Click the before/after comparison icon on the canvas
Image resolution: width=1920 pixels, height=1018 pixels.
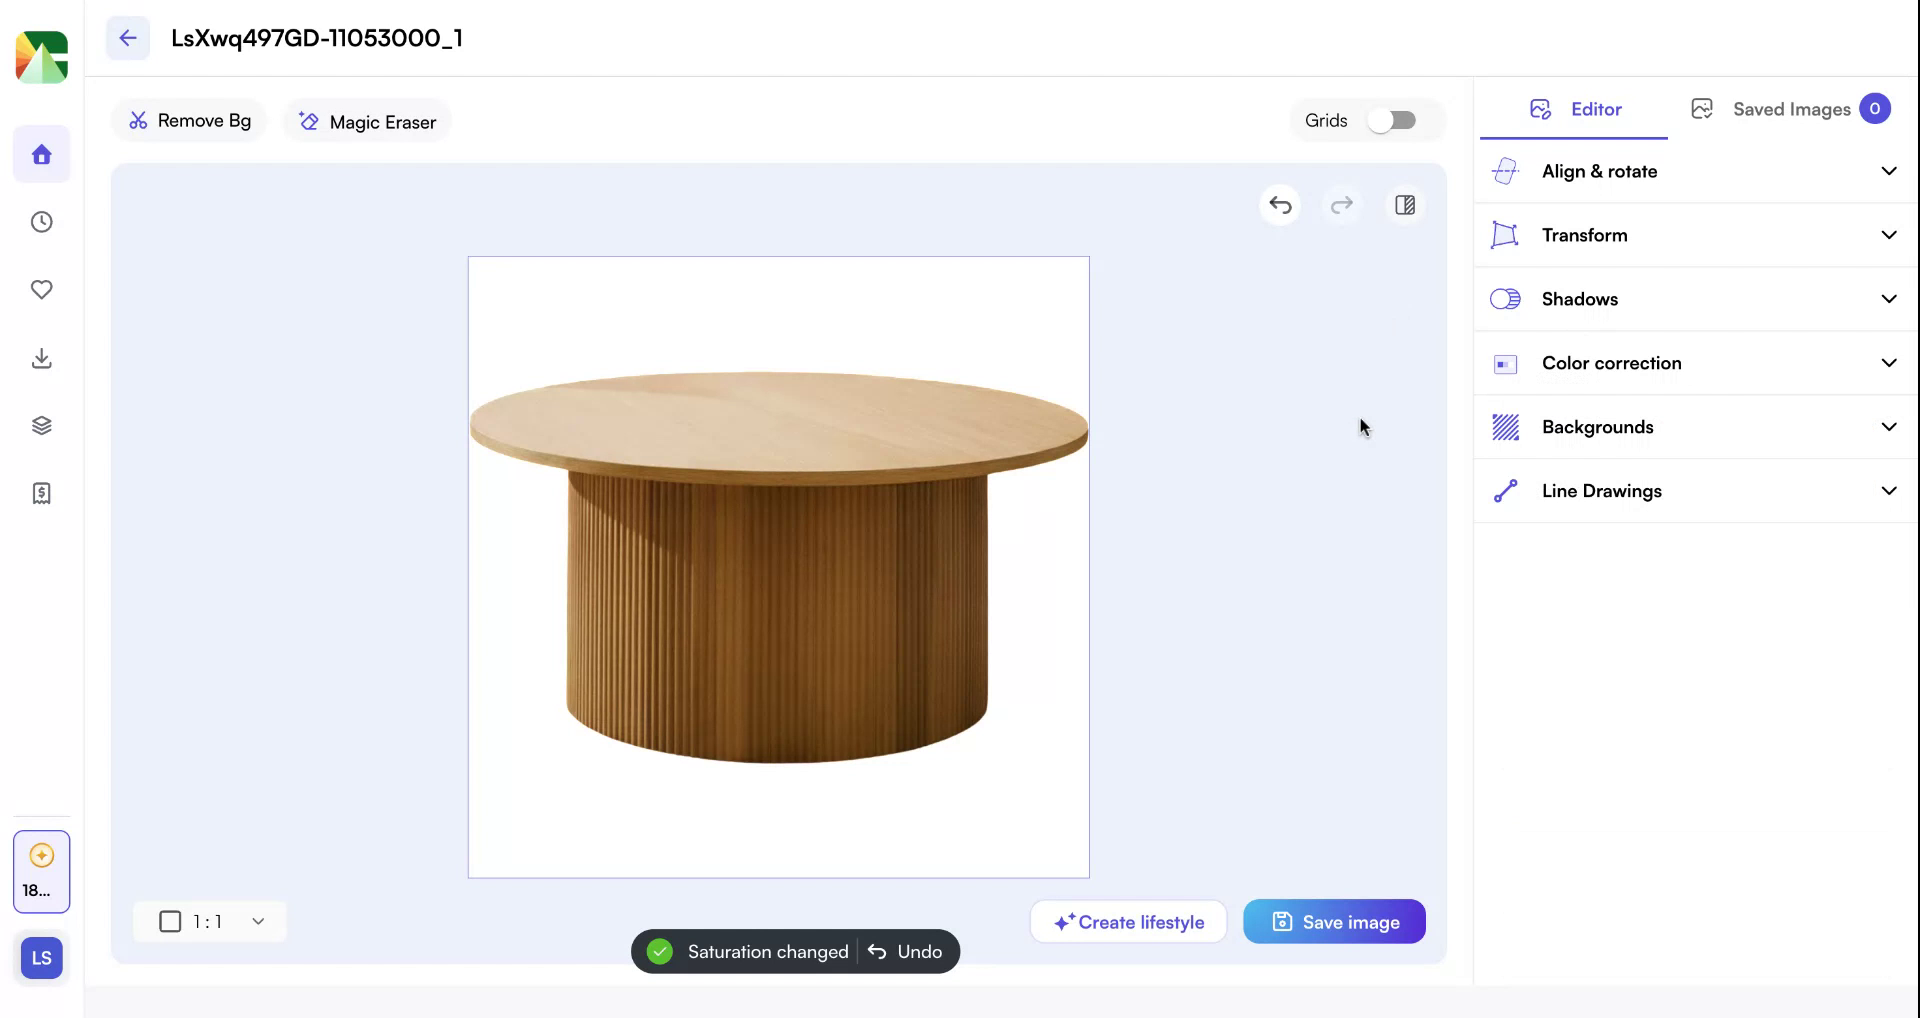coord(1404,205)
